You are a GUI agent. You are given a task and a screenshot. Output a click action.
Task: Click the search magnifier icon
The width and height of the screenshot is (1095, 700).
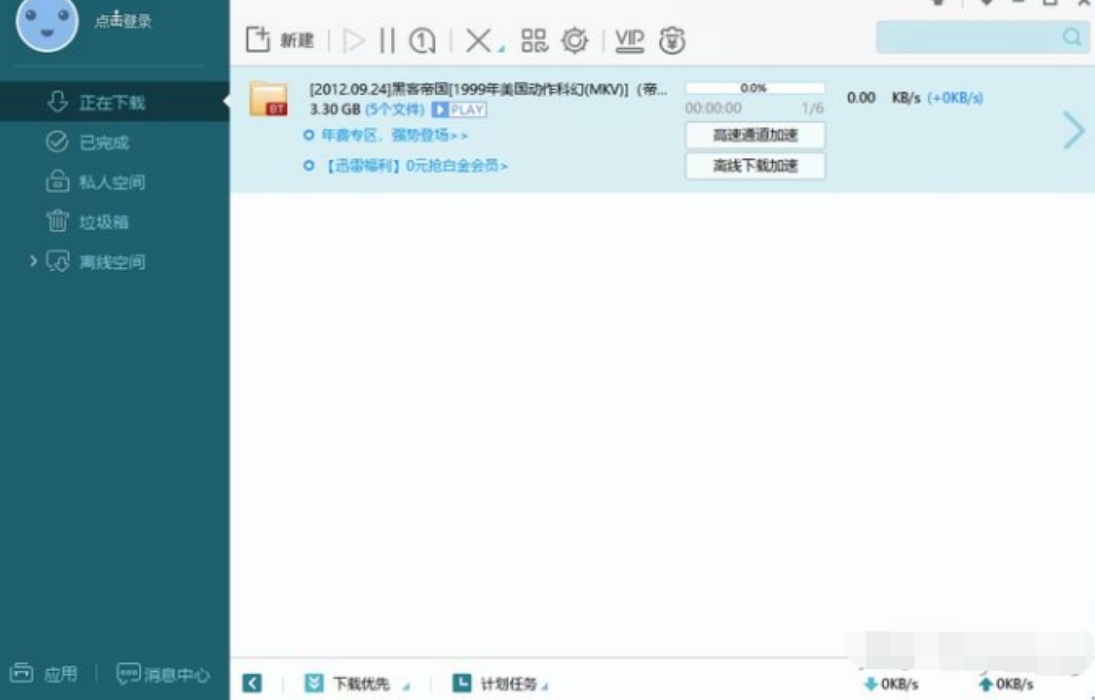[x=1072, y=36]
